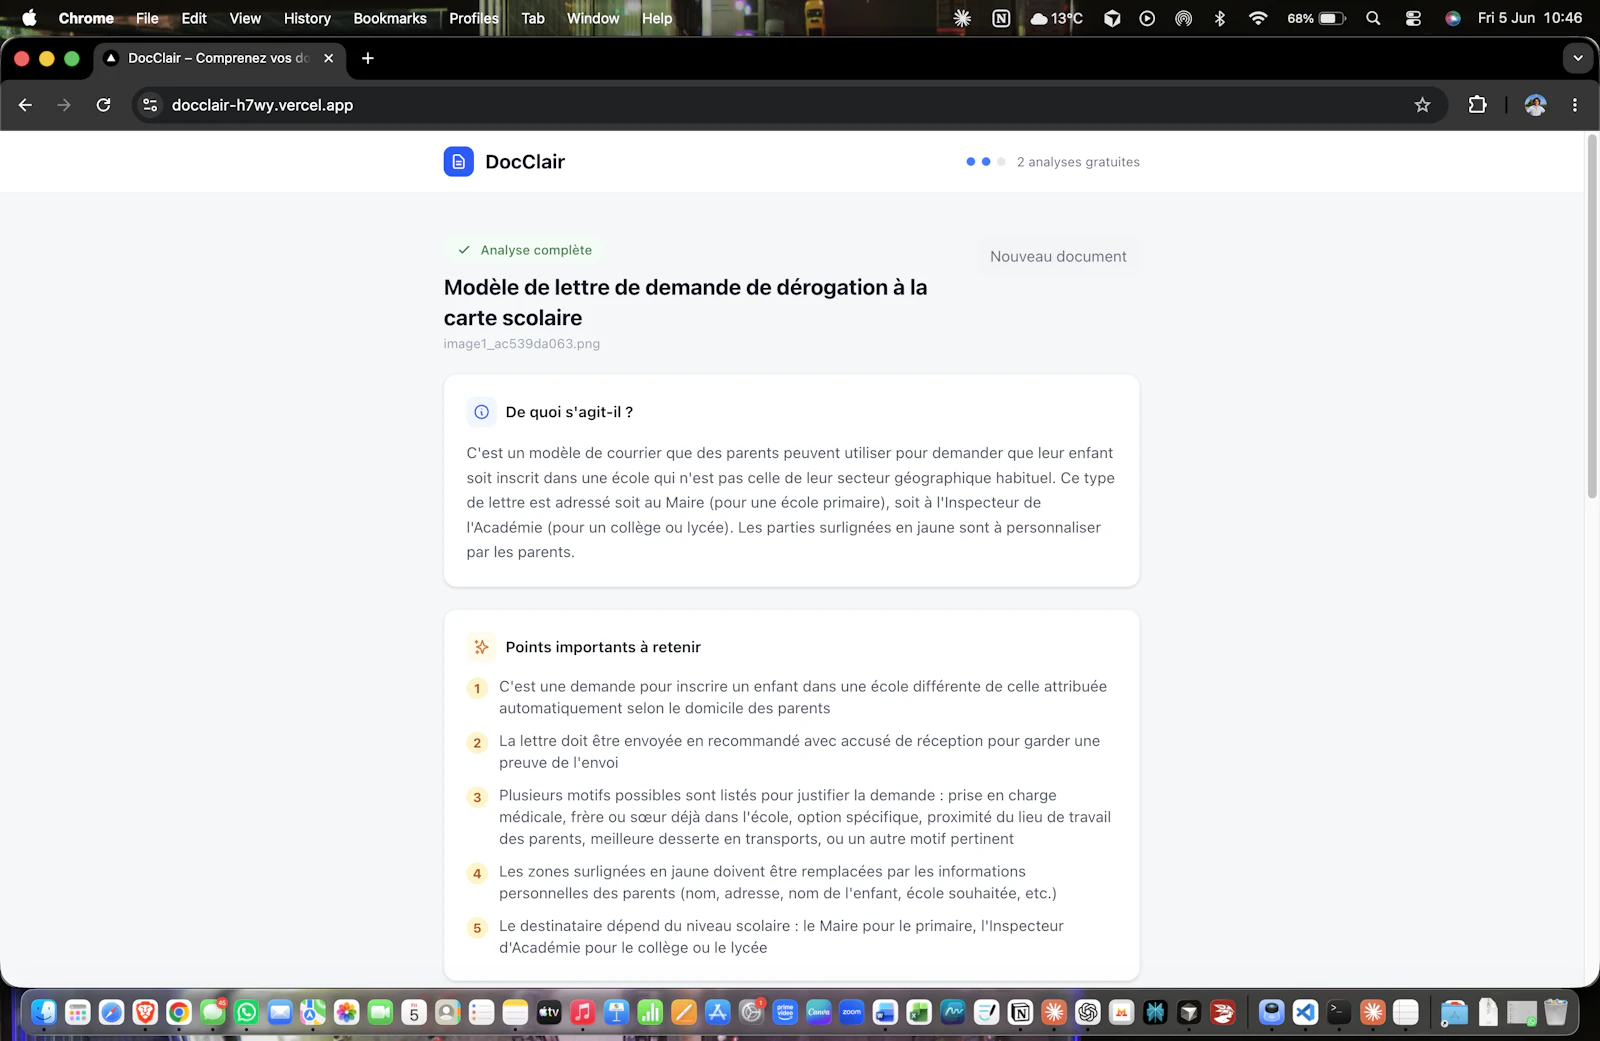Click the Bluetooth status icon

tap(1220, 18)
